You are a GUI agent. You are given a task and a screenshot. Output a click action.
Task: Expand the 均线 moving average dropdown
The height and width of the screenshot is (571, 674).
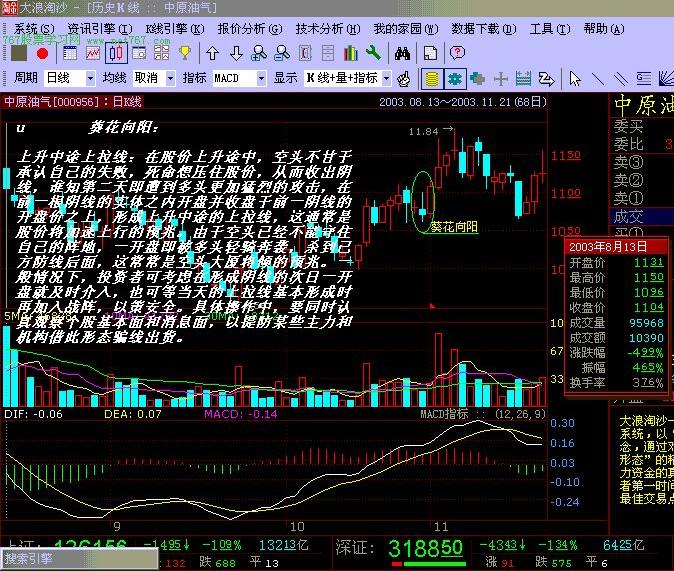(x=171, y=79)
